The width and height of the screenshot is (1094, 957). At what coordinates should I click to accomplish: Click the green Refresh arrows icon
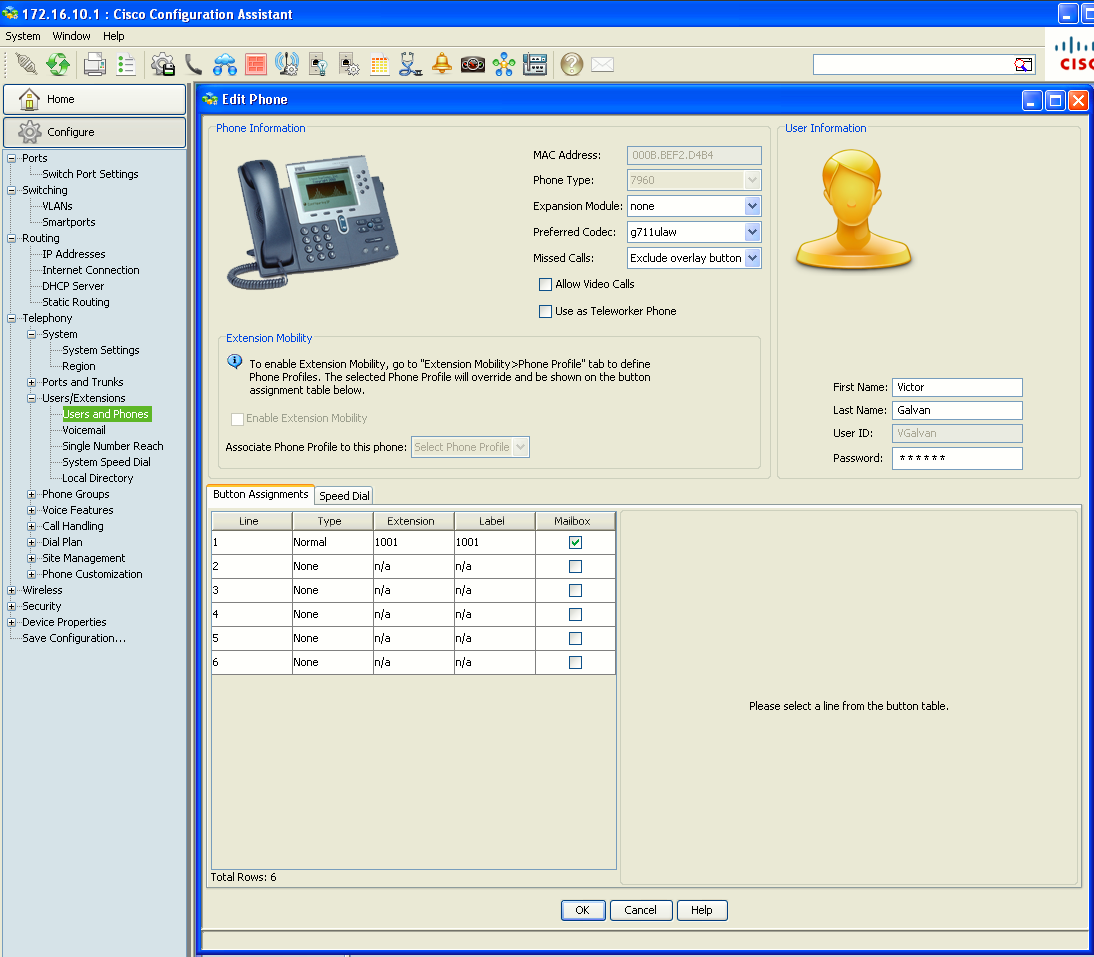[58, 64]
